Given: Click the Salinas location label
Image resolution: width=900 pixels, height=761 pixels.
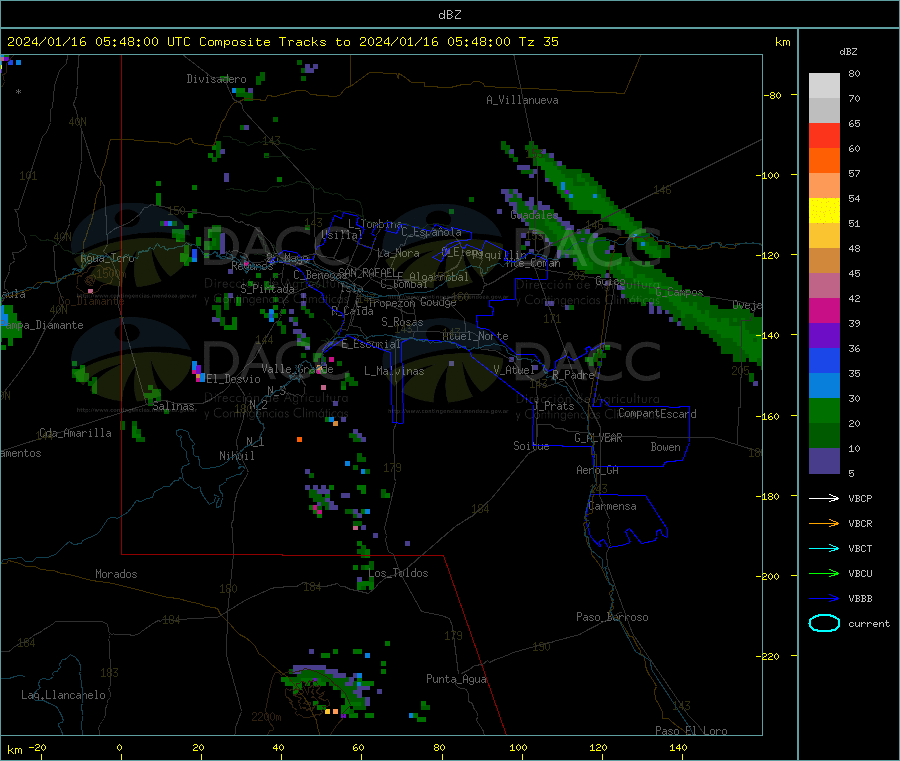Looking at the screenshot, I should (173, 406).
